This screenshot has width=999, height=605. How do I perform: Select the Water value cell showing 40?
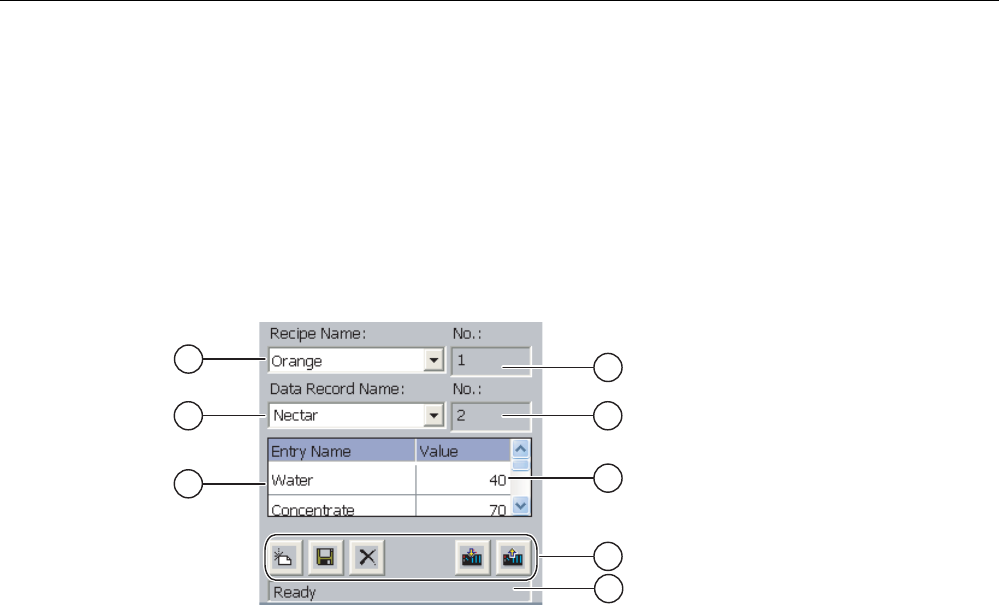[463, 480]
